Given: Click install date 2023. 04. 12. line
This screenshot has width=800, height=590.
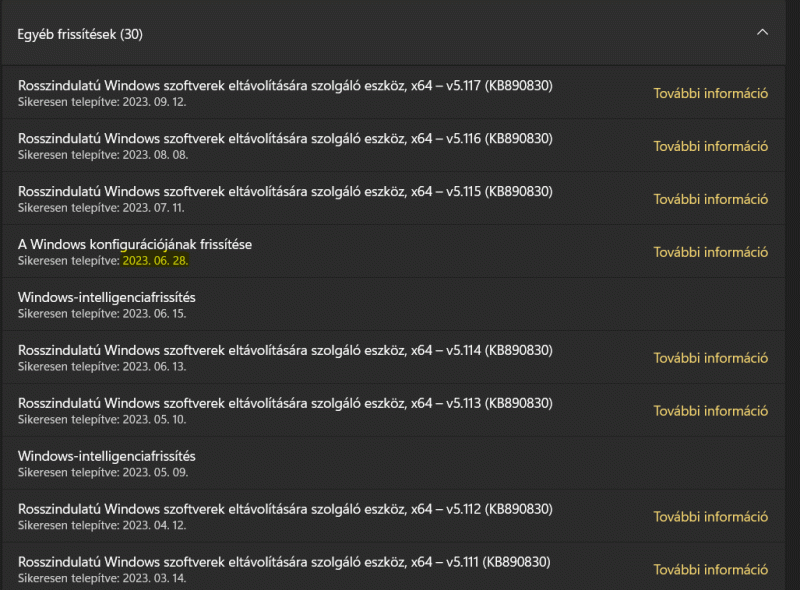Looking at the screenshot, I should point(102,526).
